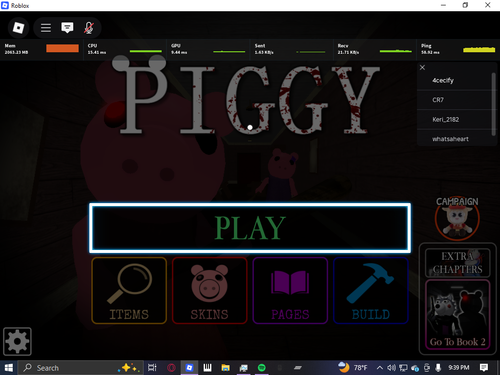
Task: Open the BUILD hammer menu
Action: (371, 290)
